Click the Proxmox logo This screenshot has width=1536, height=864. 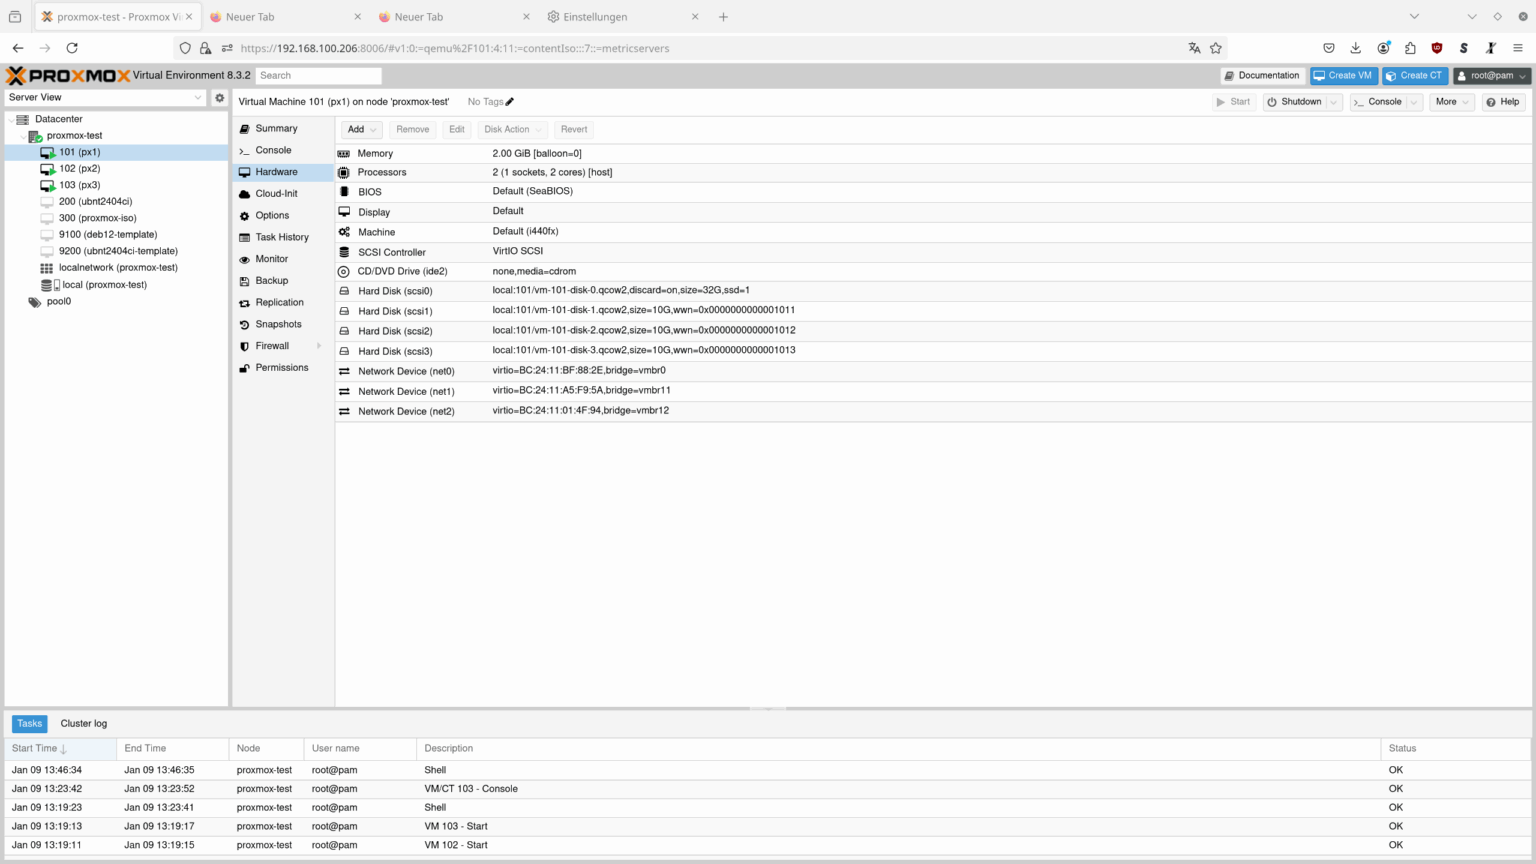pyautogui.click(x=68, y=75)
